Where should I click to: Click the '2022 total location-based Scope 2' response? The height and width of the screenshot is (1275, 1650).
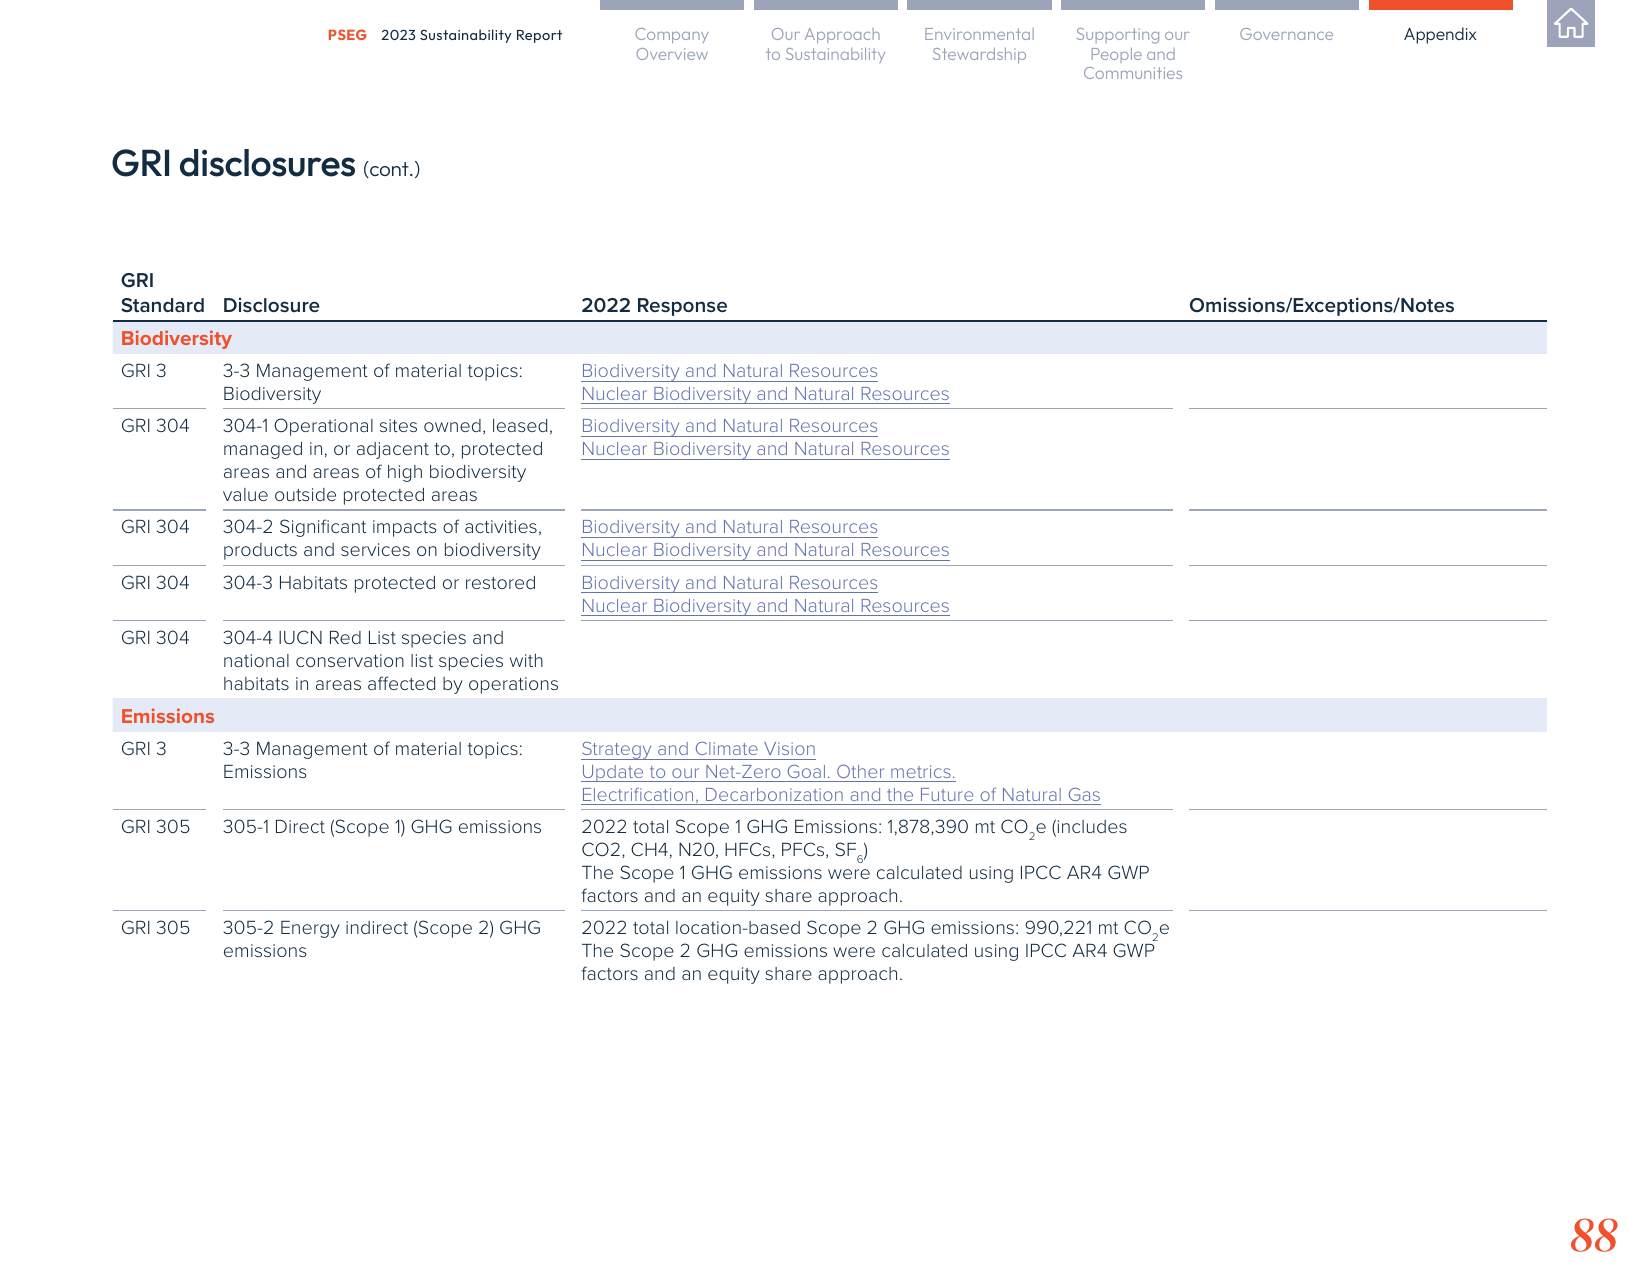[875, 951]
